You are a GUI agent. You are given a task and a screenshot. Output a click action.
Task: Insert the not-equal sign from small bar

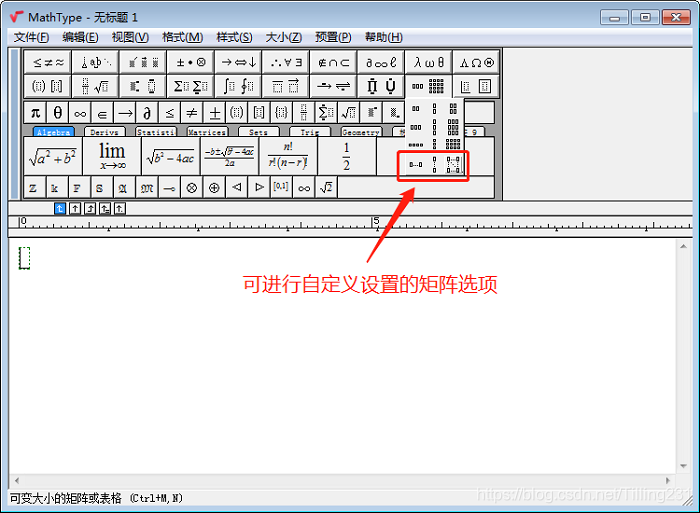point(192,113)
